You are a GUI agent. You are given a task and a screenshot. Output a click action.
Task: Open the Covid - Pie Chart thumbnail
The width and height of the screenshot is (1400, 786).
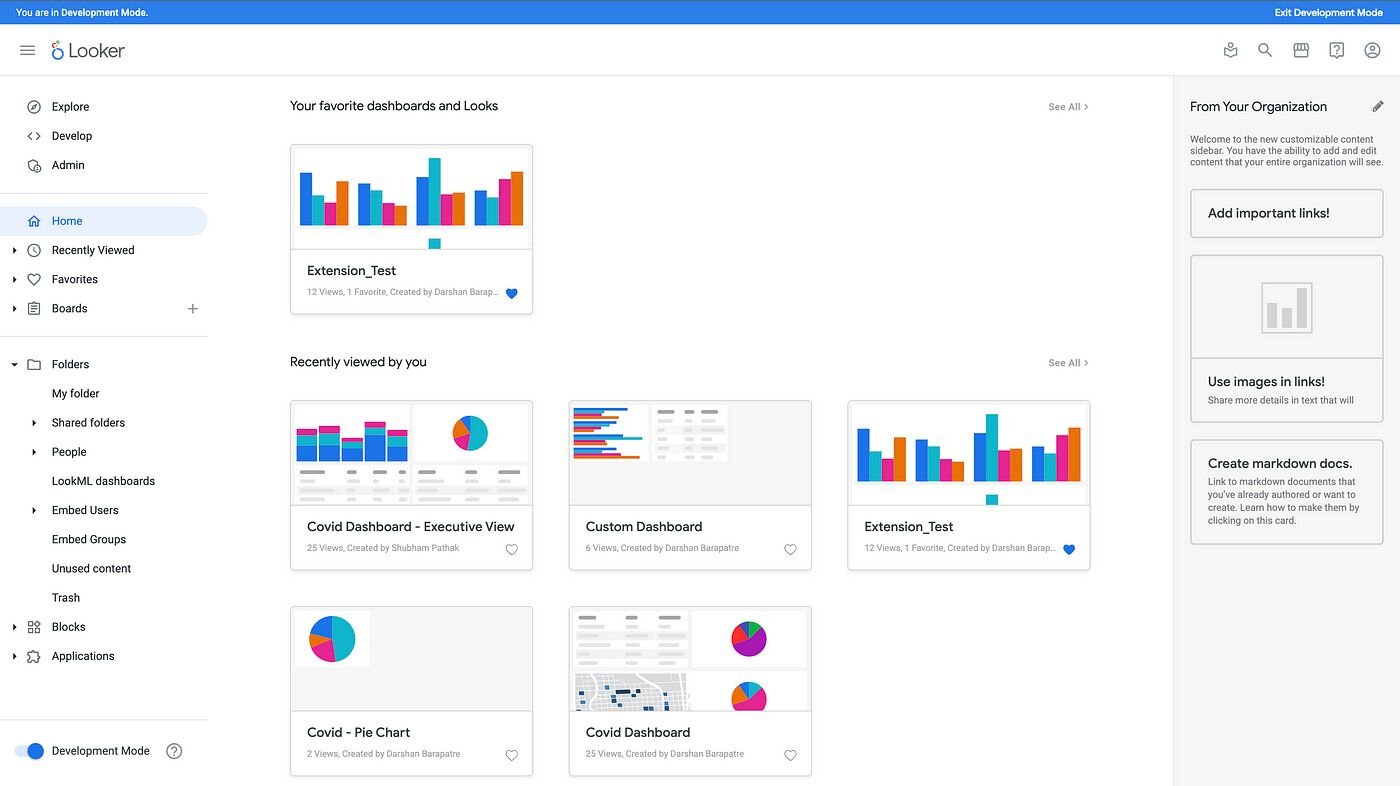coord(411,657)
